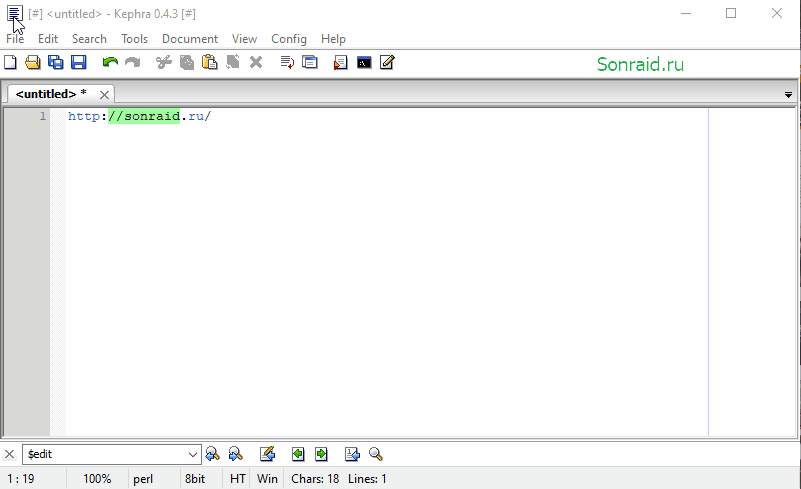801x489 pixels.
Task: Jump to last edit icon in search bar
Action: [x=267, y=454]
